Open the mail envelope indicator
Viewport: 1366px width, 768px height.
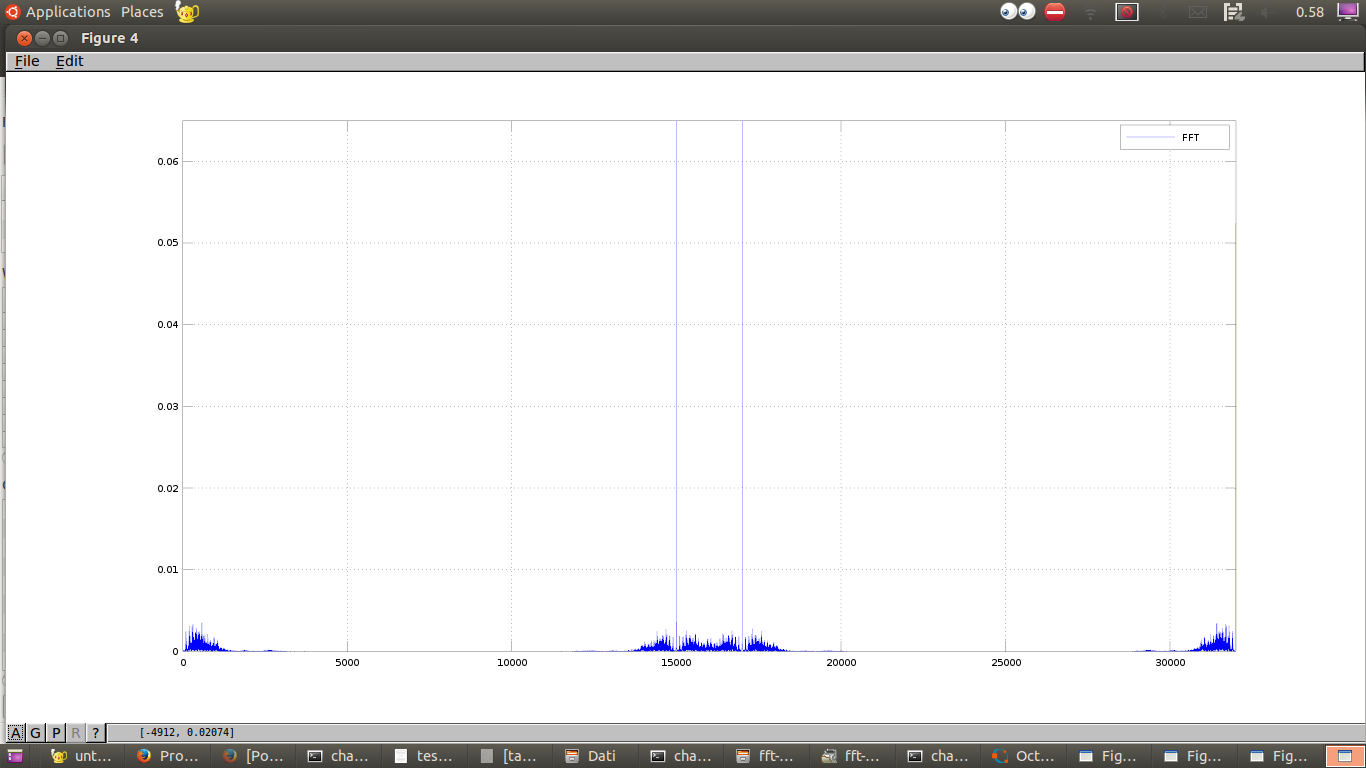1198,12
